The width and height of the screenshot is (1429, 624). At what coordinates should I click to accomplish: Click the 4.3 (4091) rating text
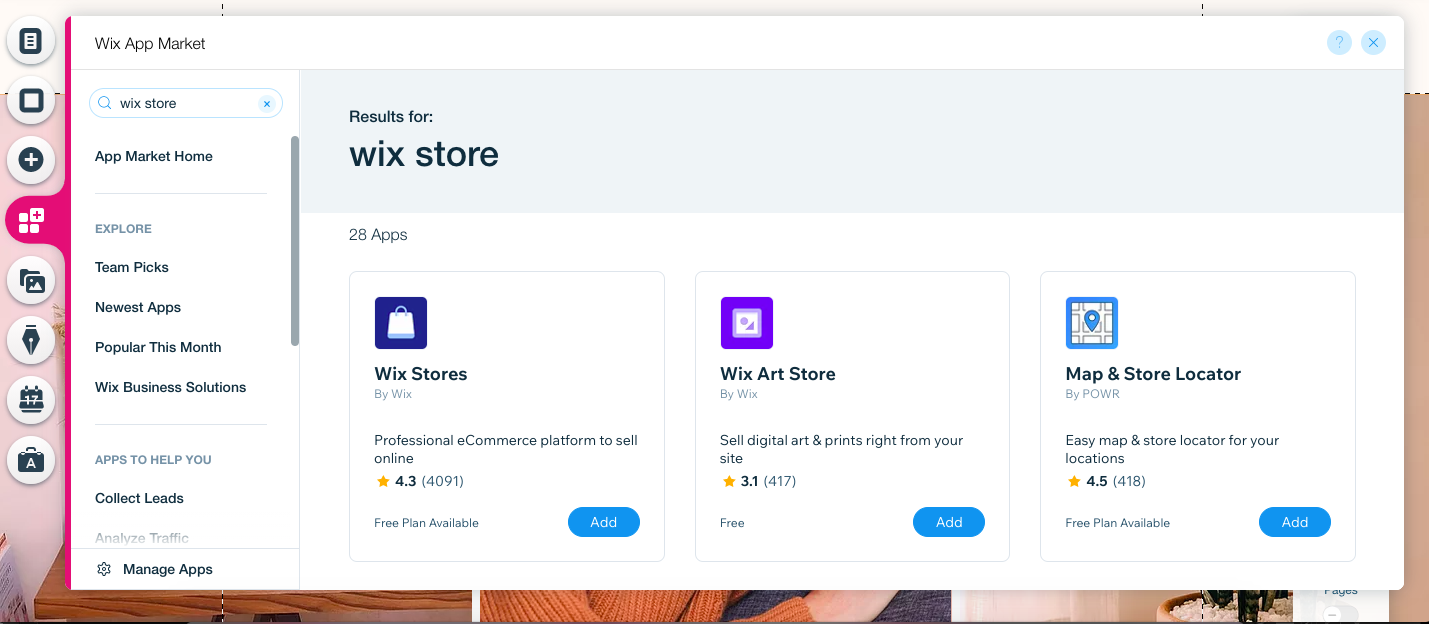pos(429,481)
